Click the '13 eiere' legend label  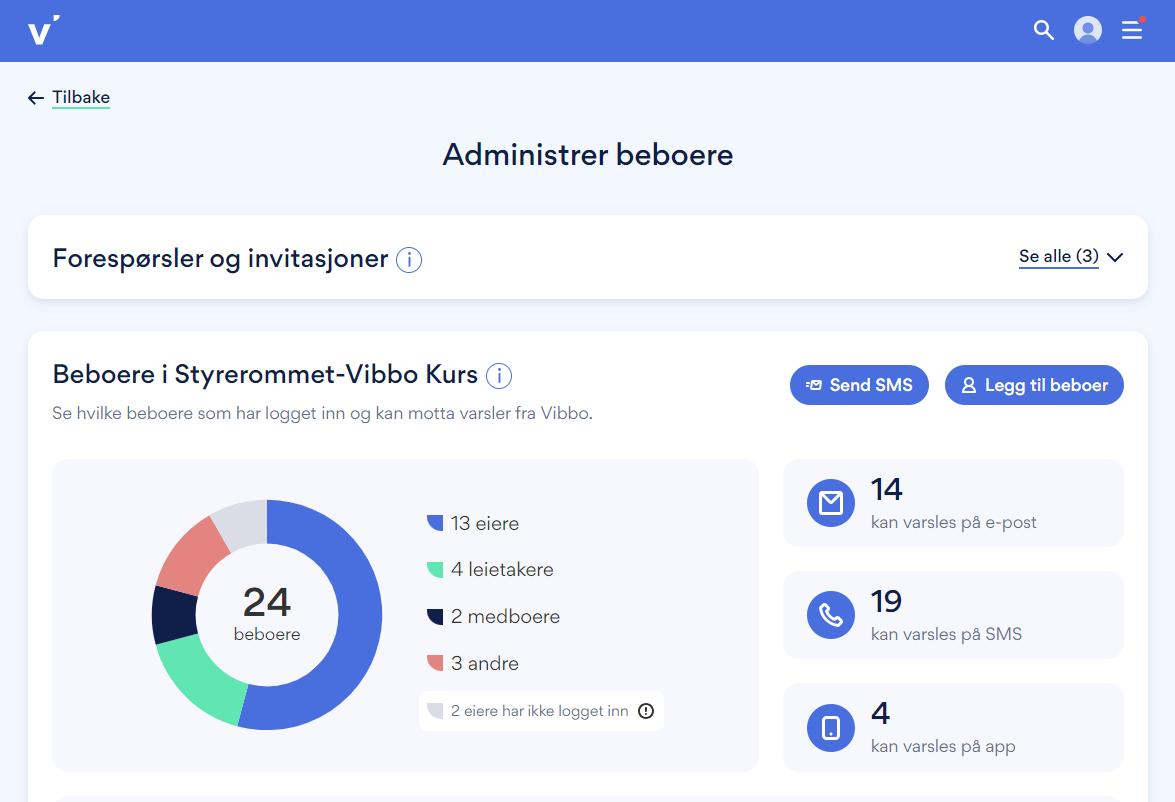pyautogui.click(x=485, y=523)
